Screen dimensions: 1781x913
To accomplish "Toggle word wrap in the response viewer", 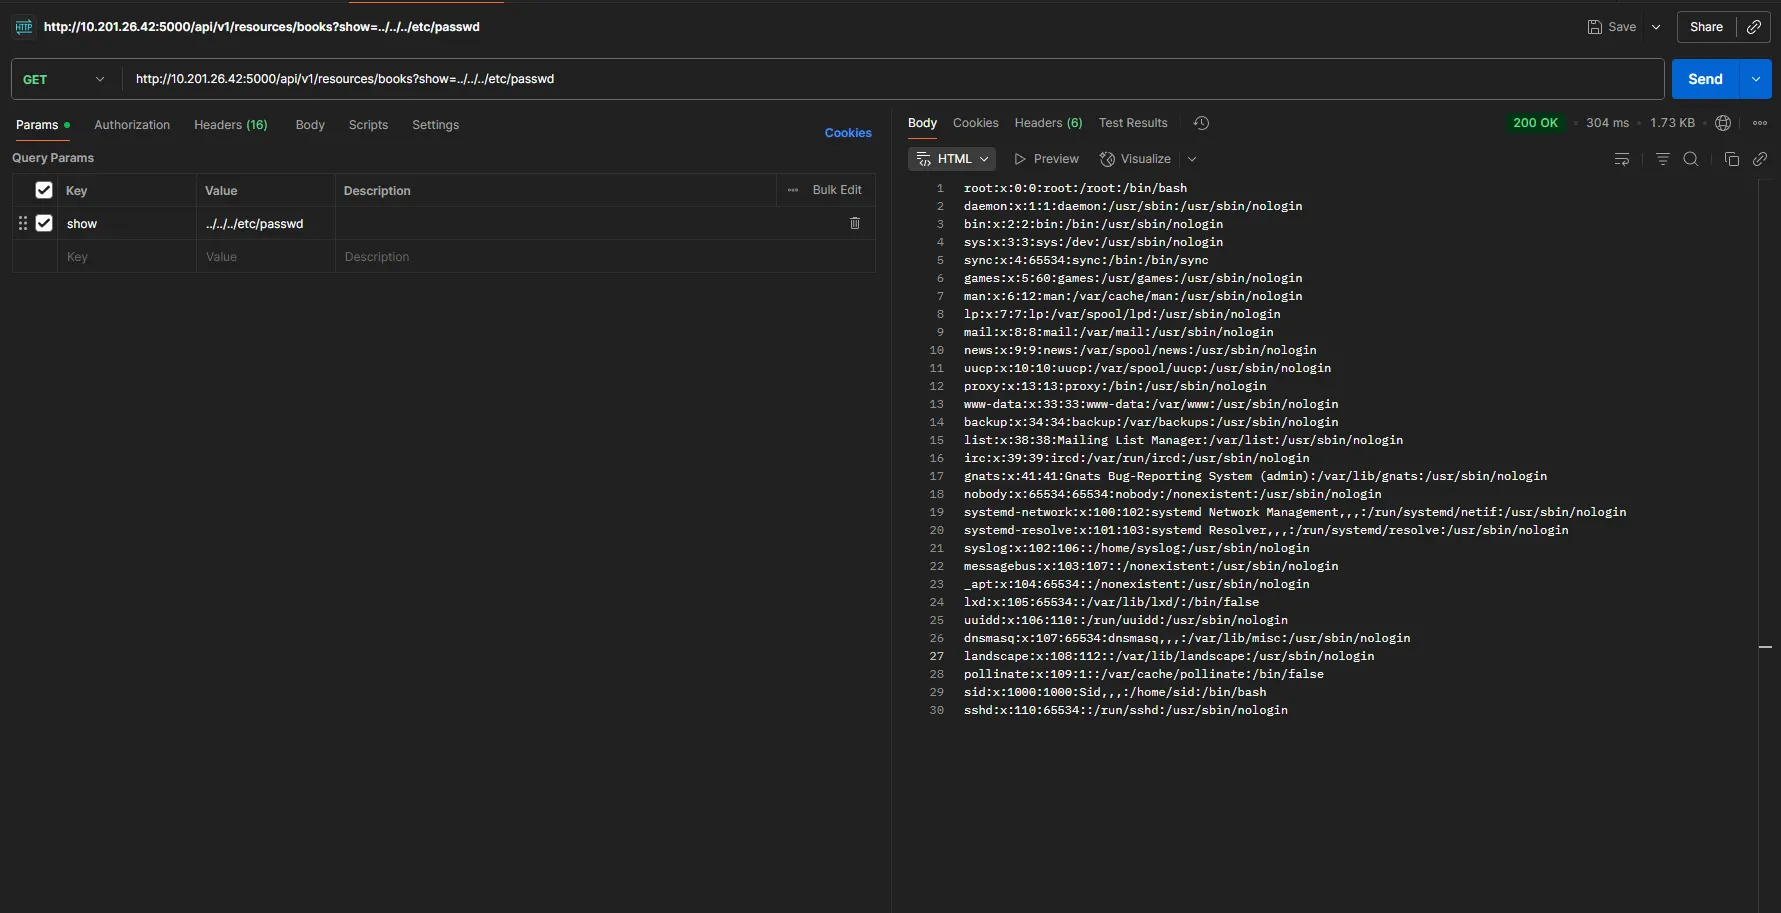I will coord(1622,158).
